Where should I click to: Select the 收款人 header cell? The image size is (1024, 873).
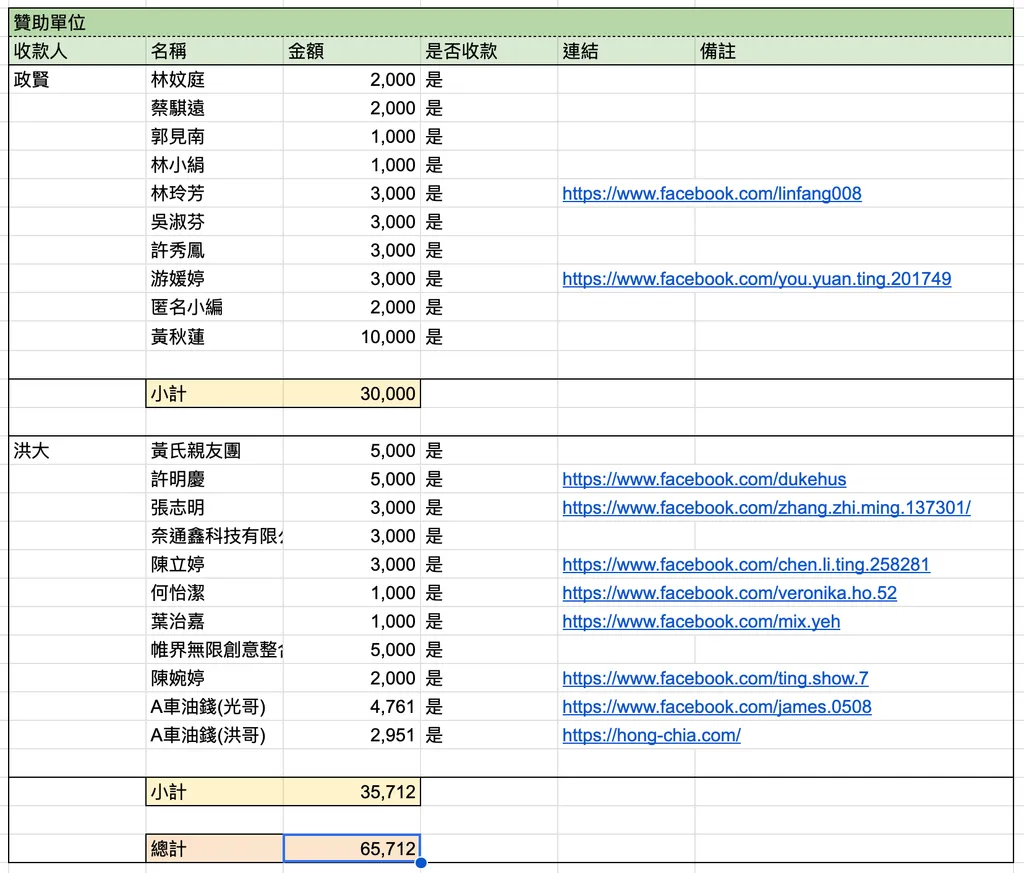pyautogui.click(x=77, y=51)
